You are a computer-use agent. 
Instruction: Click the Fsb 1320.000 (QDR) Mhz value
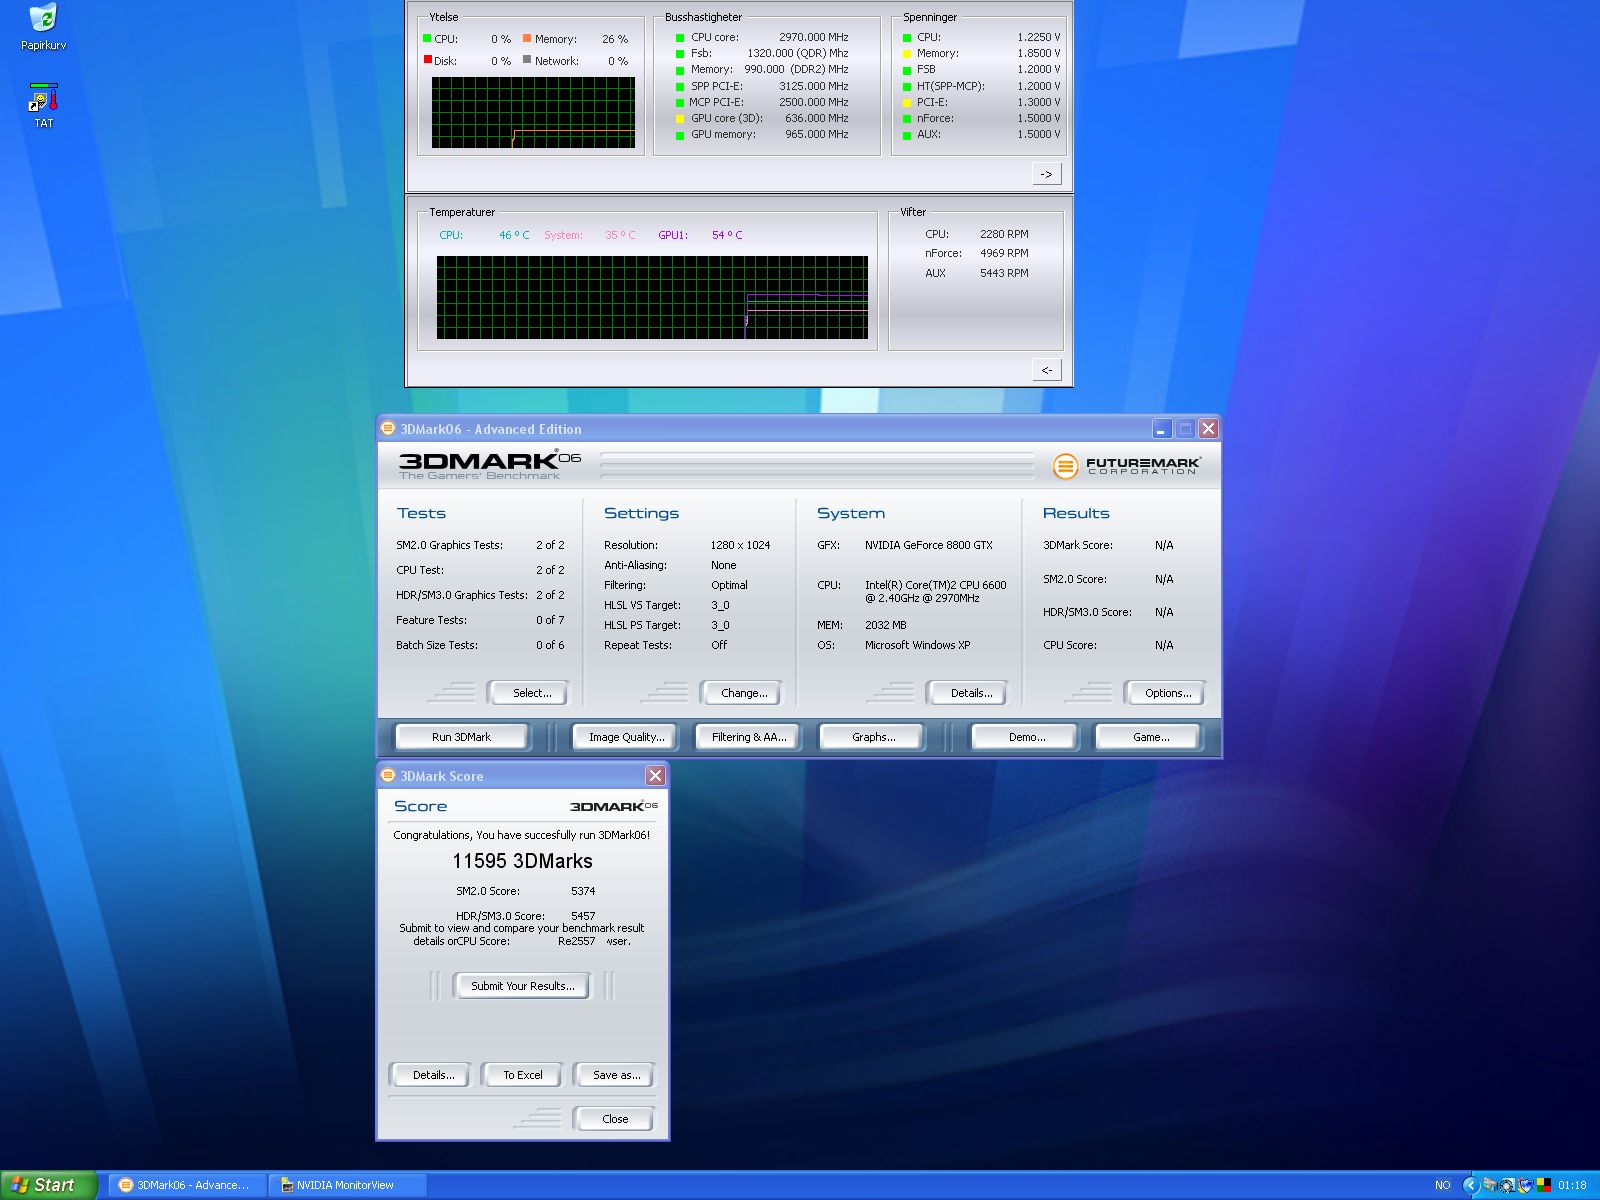(x=797, y=53)
